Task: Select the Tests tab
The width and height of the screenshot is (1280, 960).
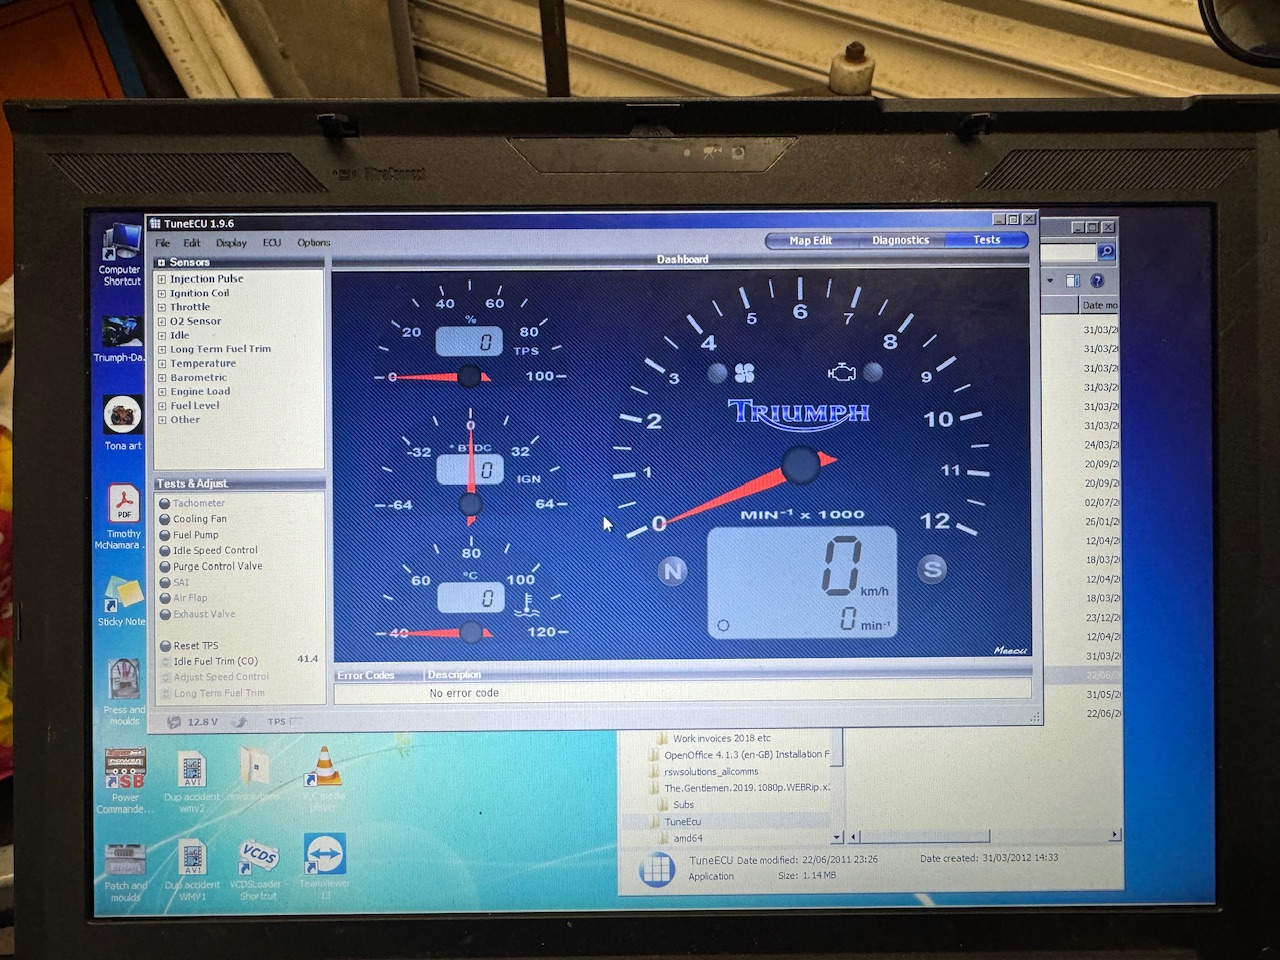Action: click(986, 240)
